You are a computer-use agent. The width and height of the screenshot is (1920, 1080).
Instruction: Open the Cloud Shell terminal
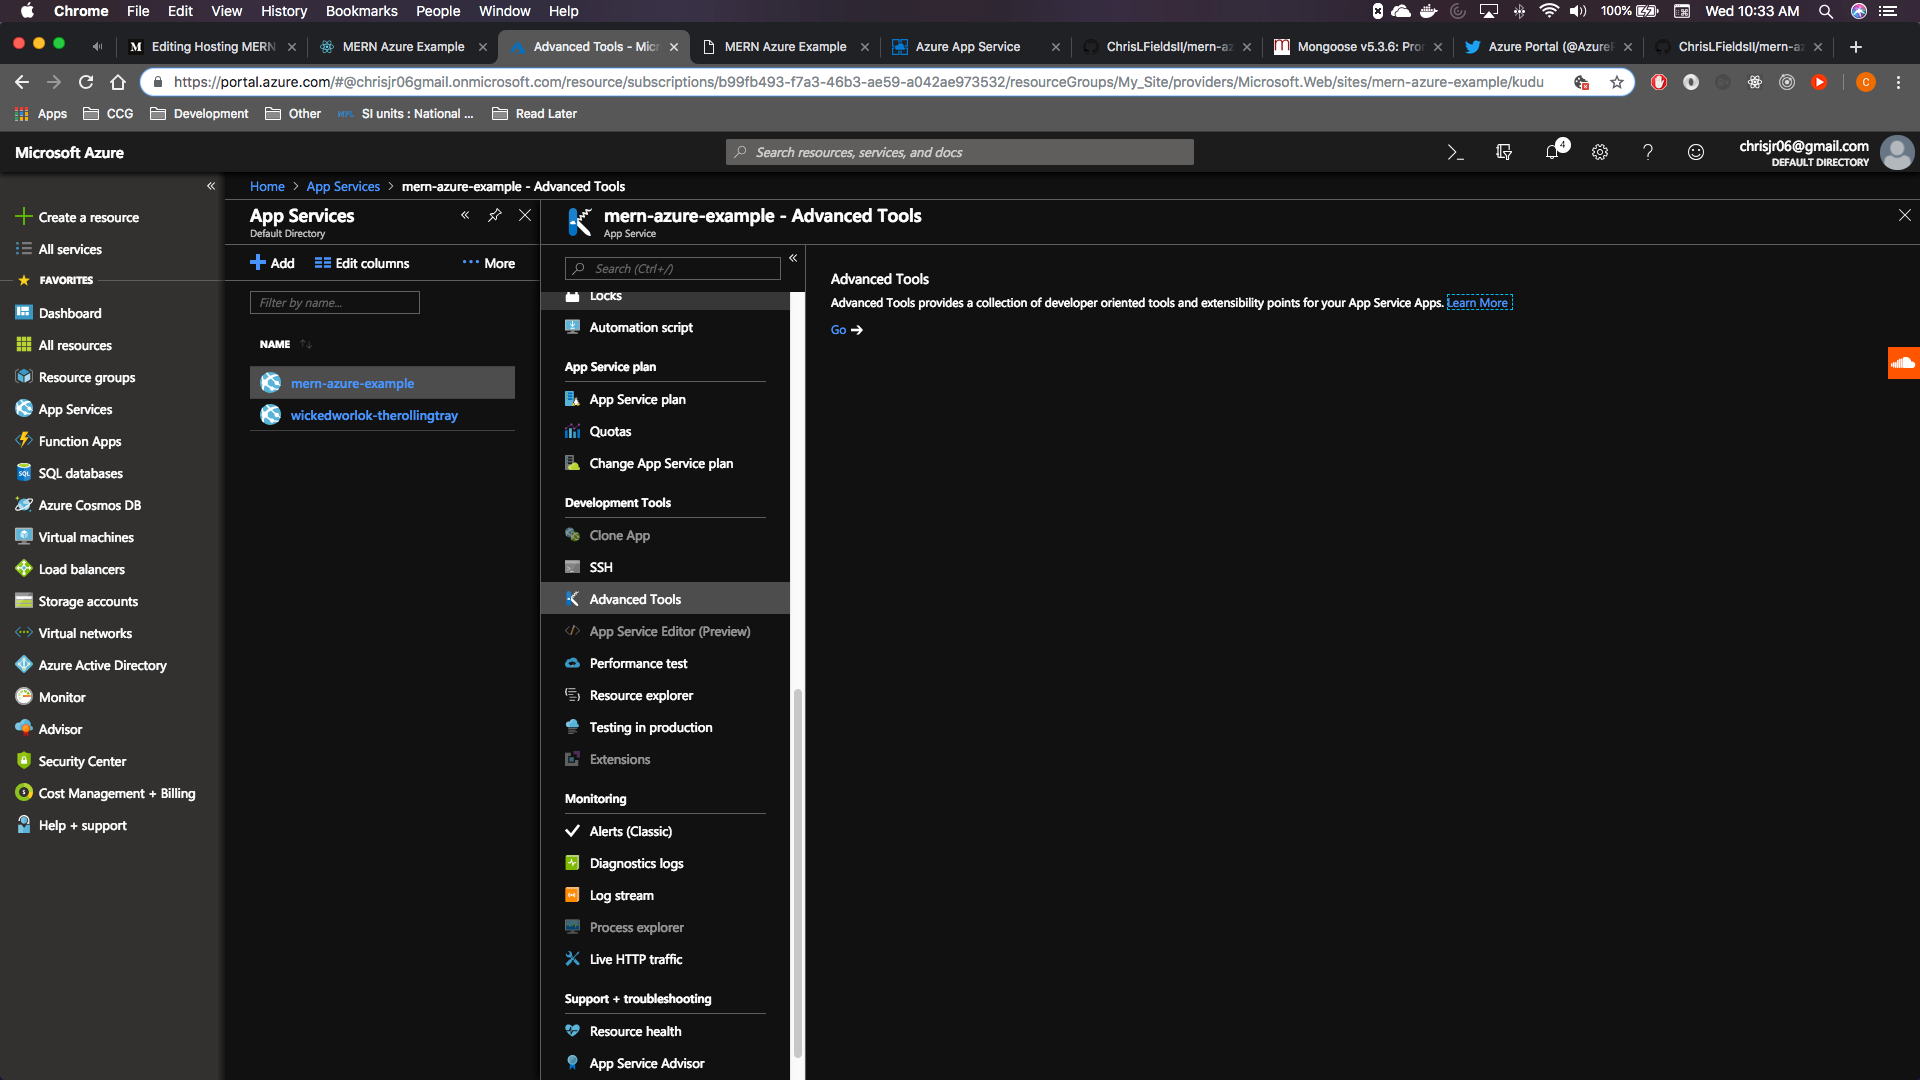[1455, 152]
